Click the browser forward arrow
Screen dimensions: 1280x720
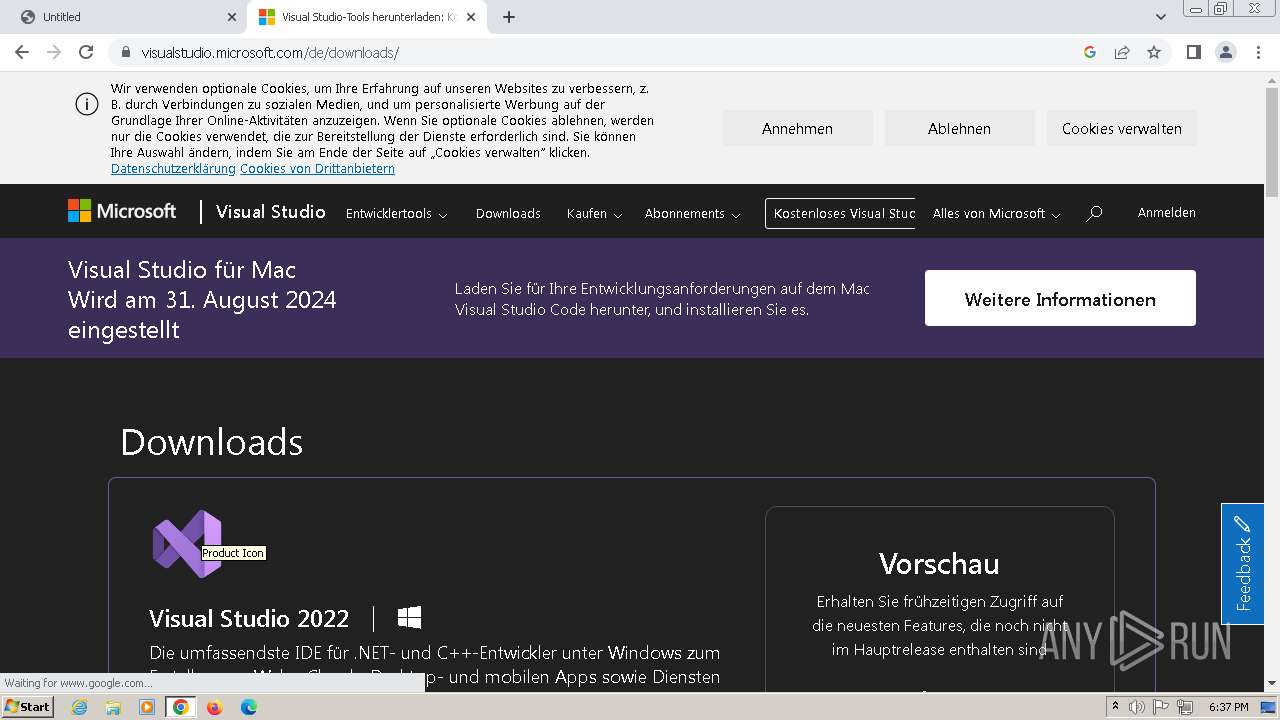pos(54,52)
